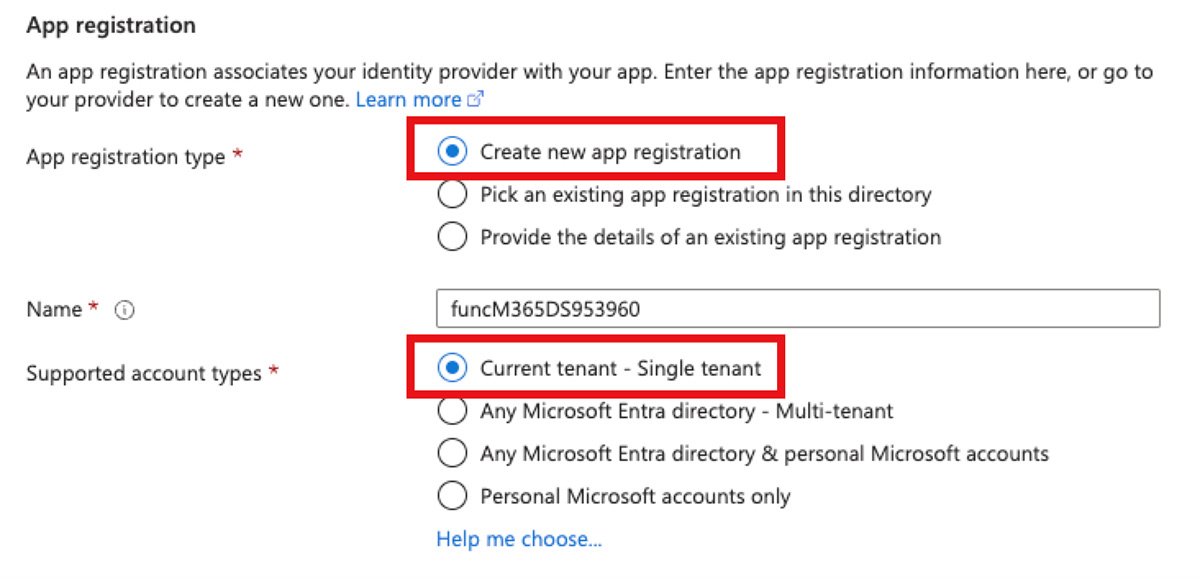
Task: Open the Learn more link
Action: pos(408,100)
